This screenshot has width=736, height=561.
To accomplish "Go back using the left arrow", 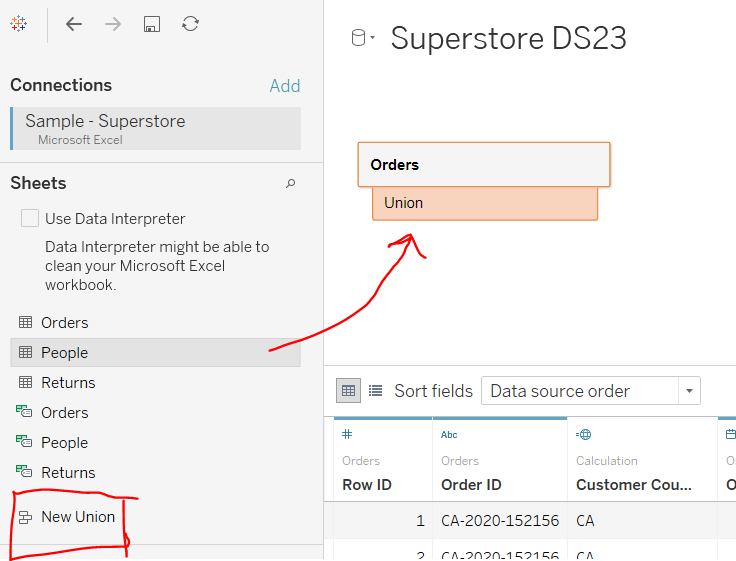I will tap(74, 24).
